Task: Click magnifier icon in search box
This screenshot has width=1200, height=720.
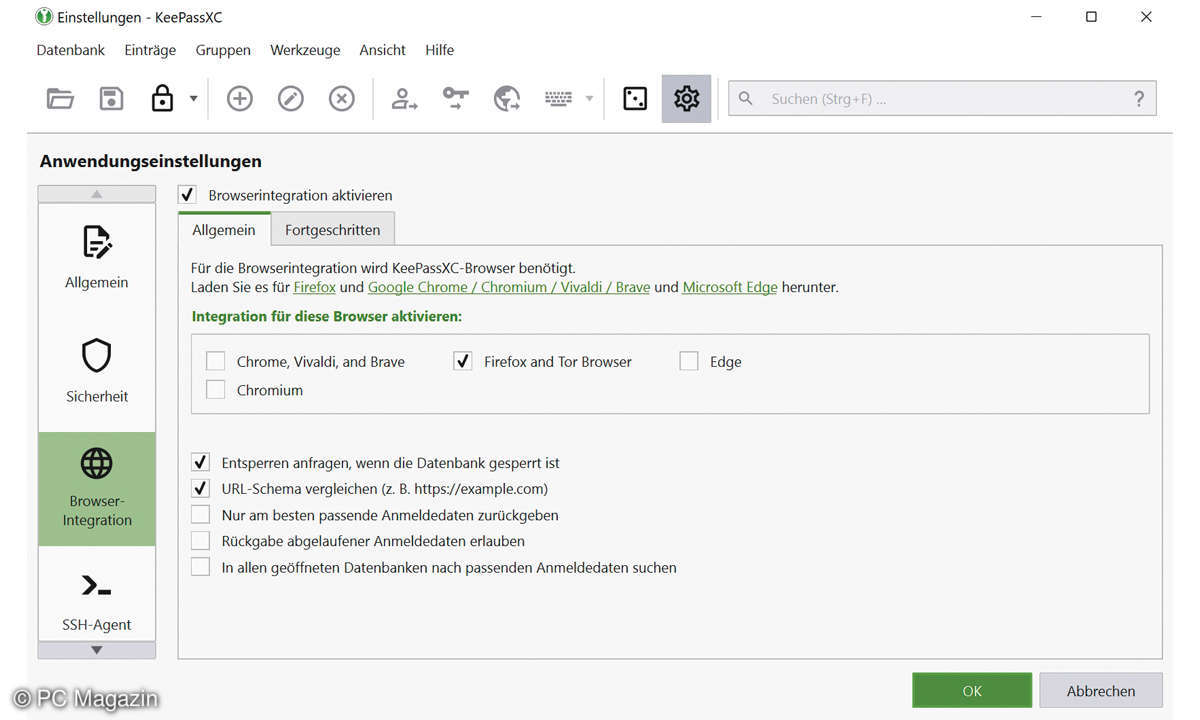Action: [746, 99]
